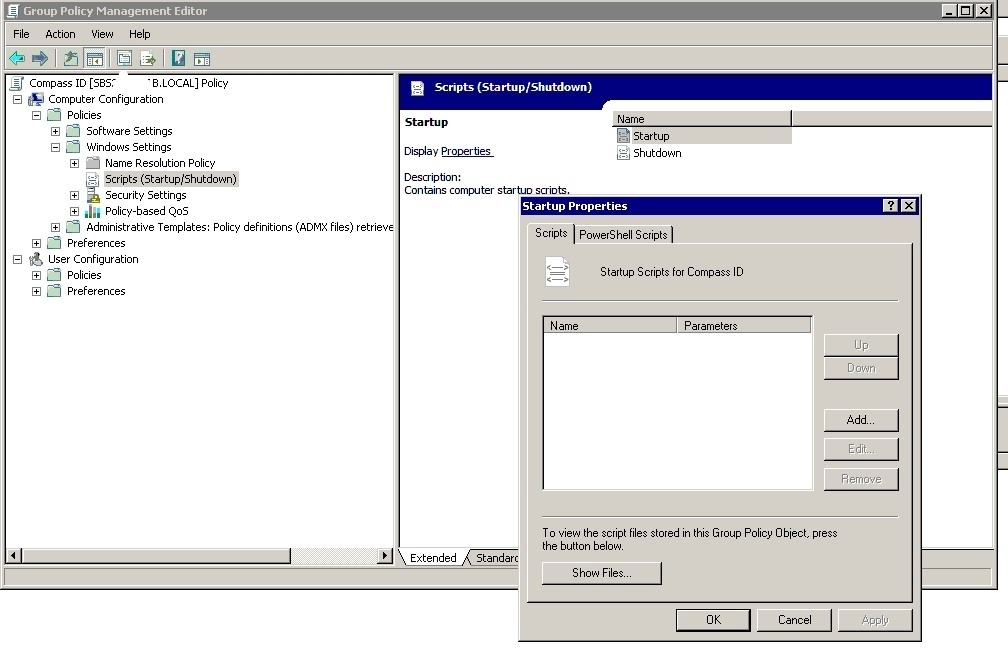Click the Add button in Startup Properties

(x=860, y=419)
